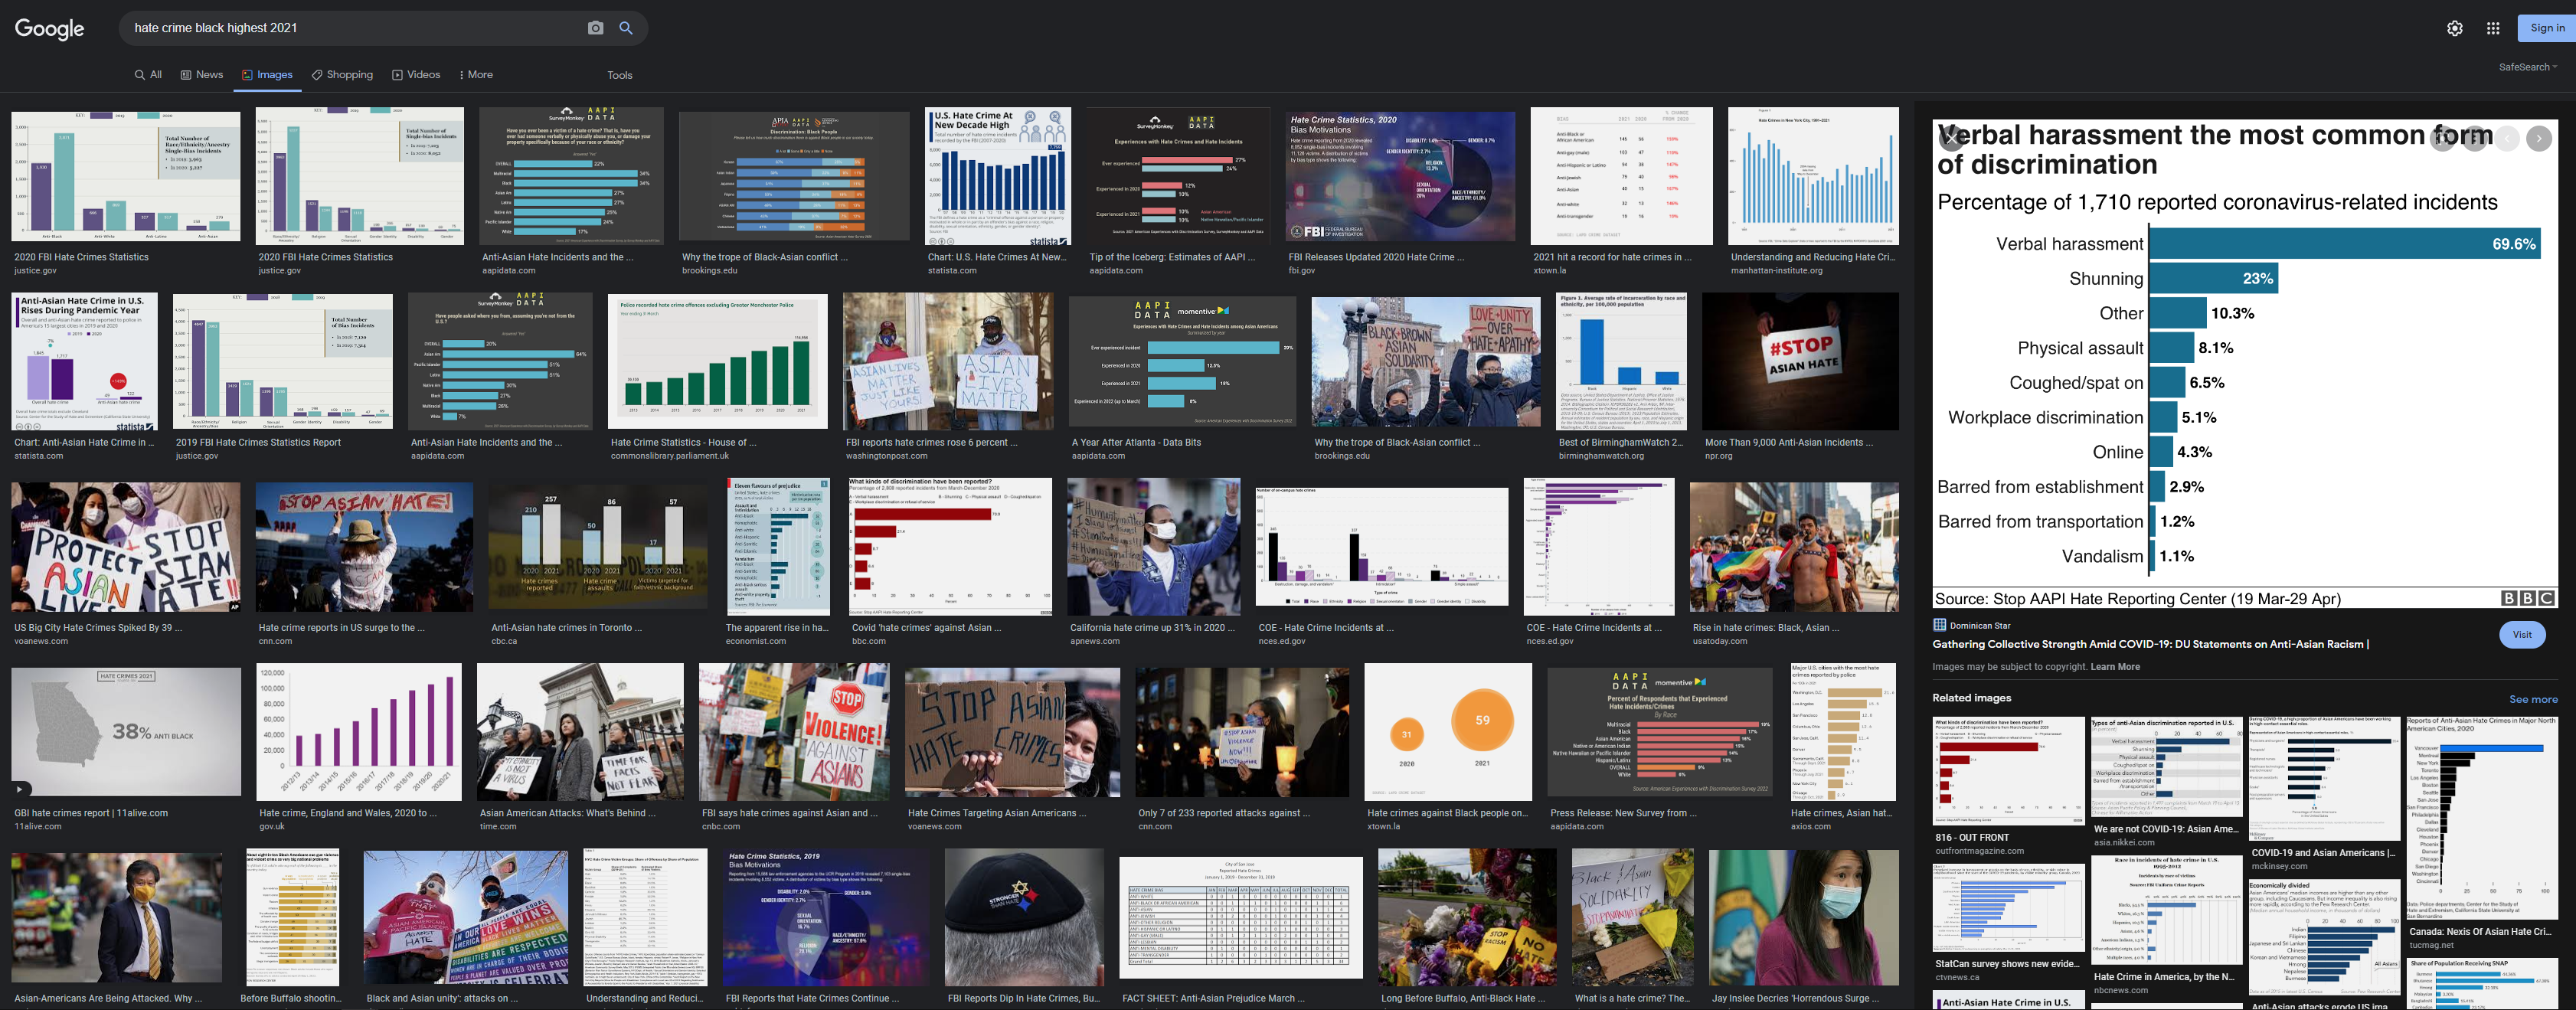Open the economist apparent rise in hate thumbnail
This screenshot has width=2576, height=1010.
click(778, 547)
